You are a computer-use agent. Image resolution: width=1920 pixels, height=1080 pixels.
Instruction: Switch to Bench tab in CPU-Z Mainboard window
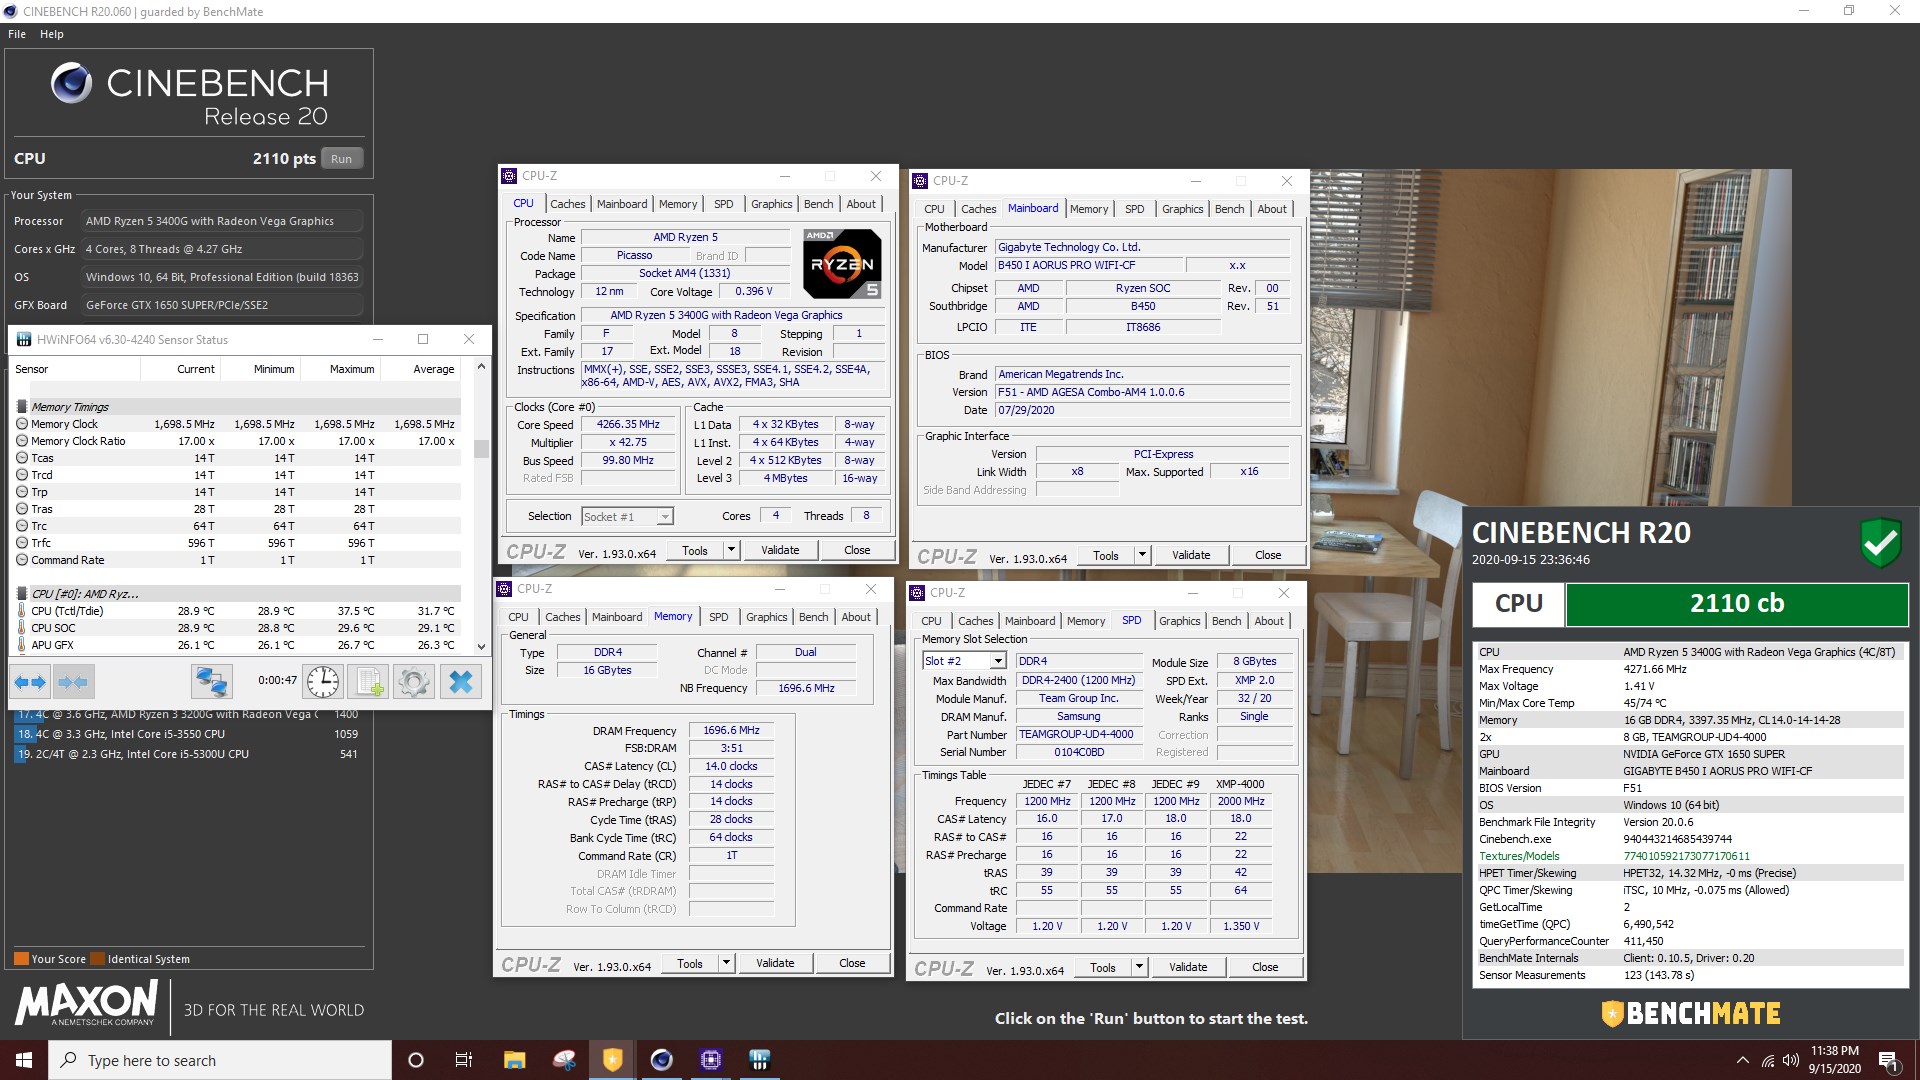(1229, 209)
